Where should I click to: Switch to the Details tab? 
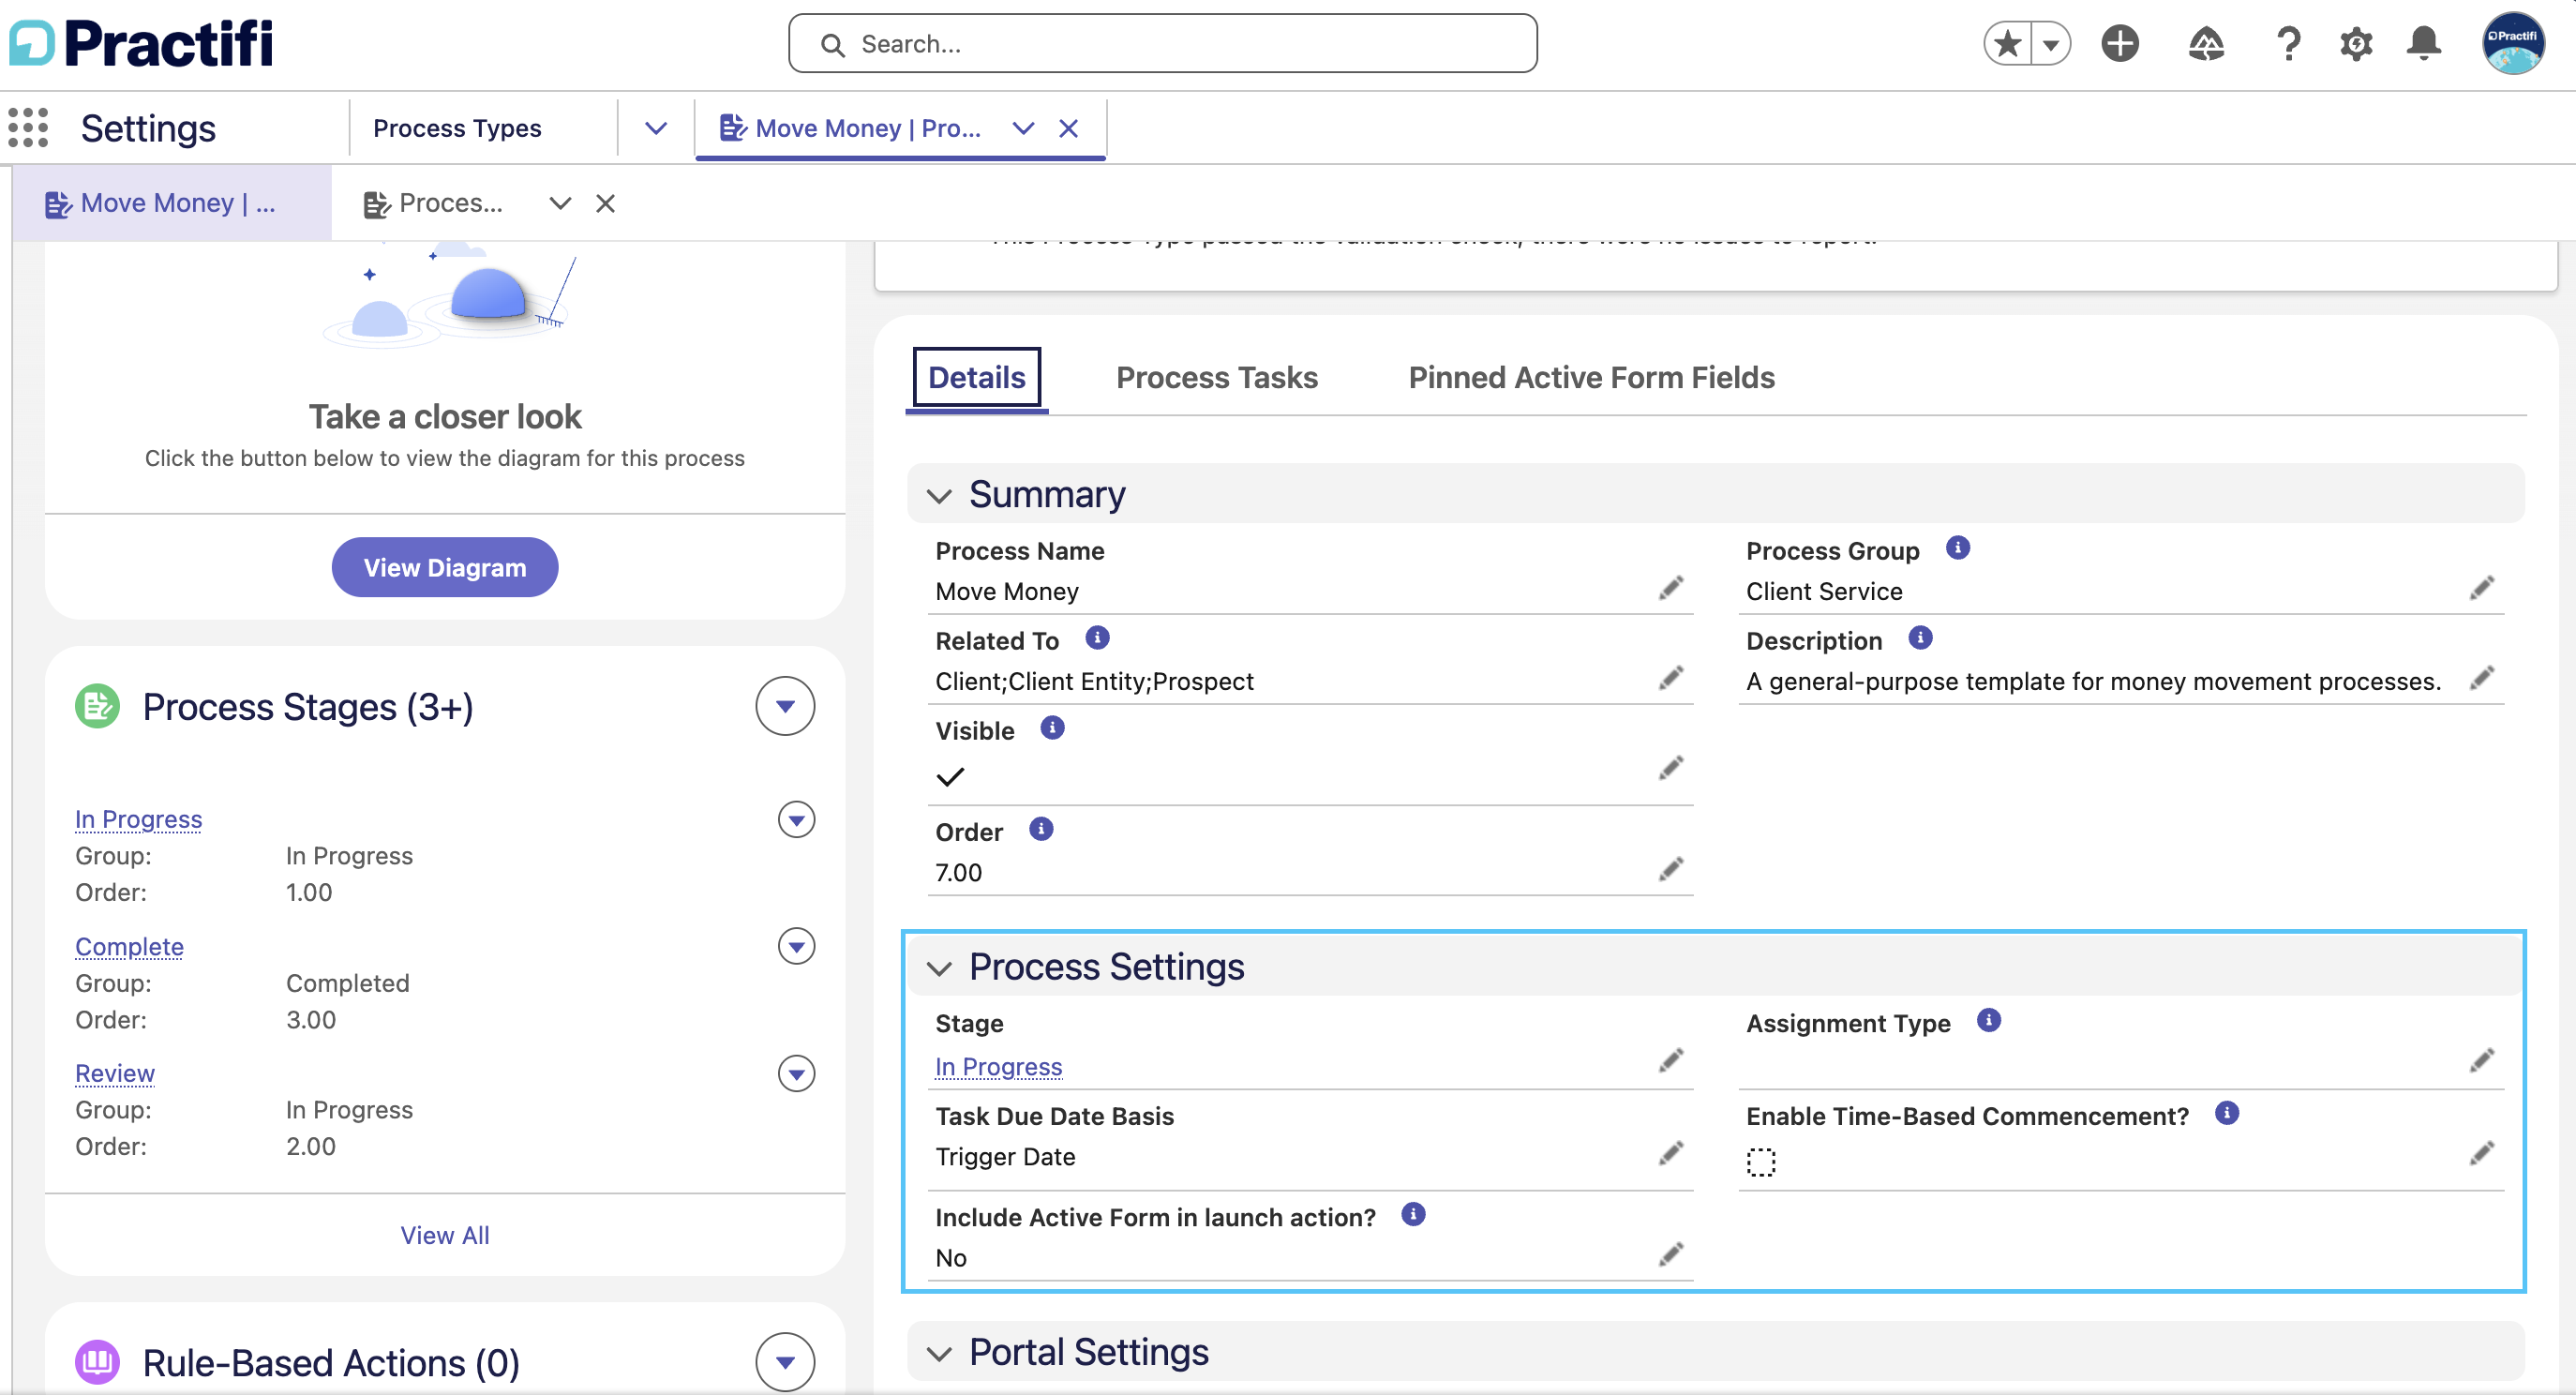tap(977, 377)
